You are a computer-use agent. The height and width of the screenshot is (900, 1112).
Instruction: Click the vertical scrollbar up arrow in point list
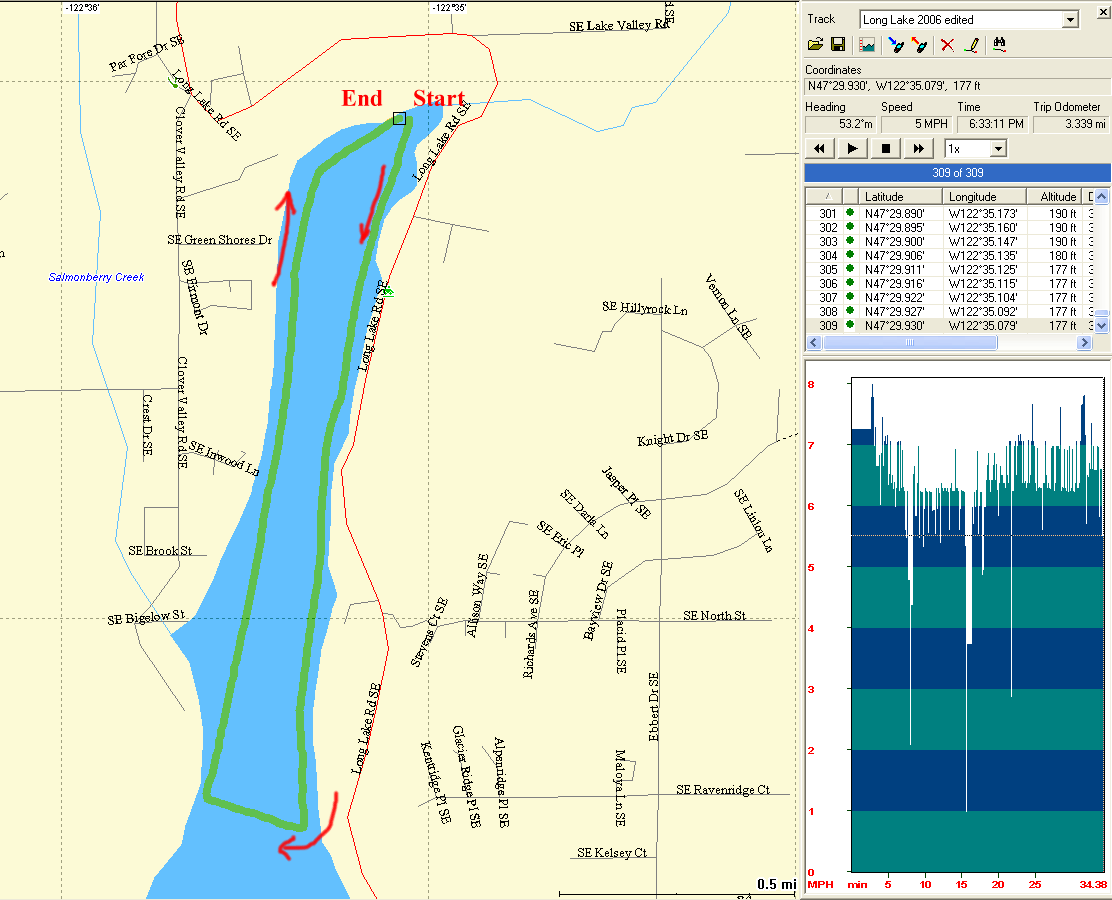click(1102, 197)
